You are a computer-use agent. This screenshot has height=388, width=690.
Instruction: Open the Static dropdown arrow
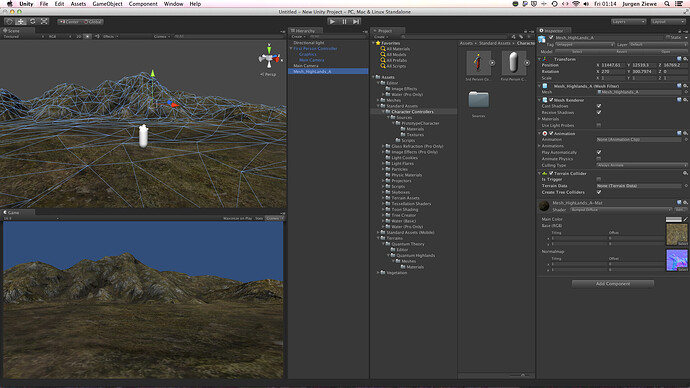[x=685, y=37]
